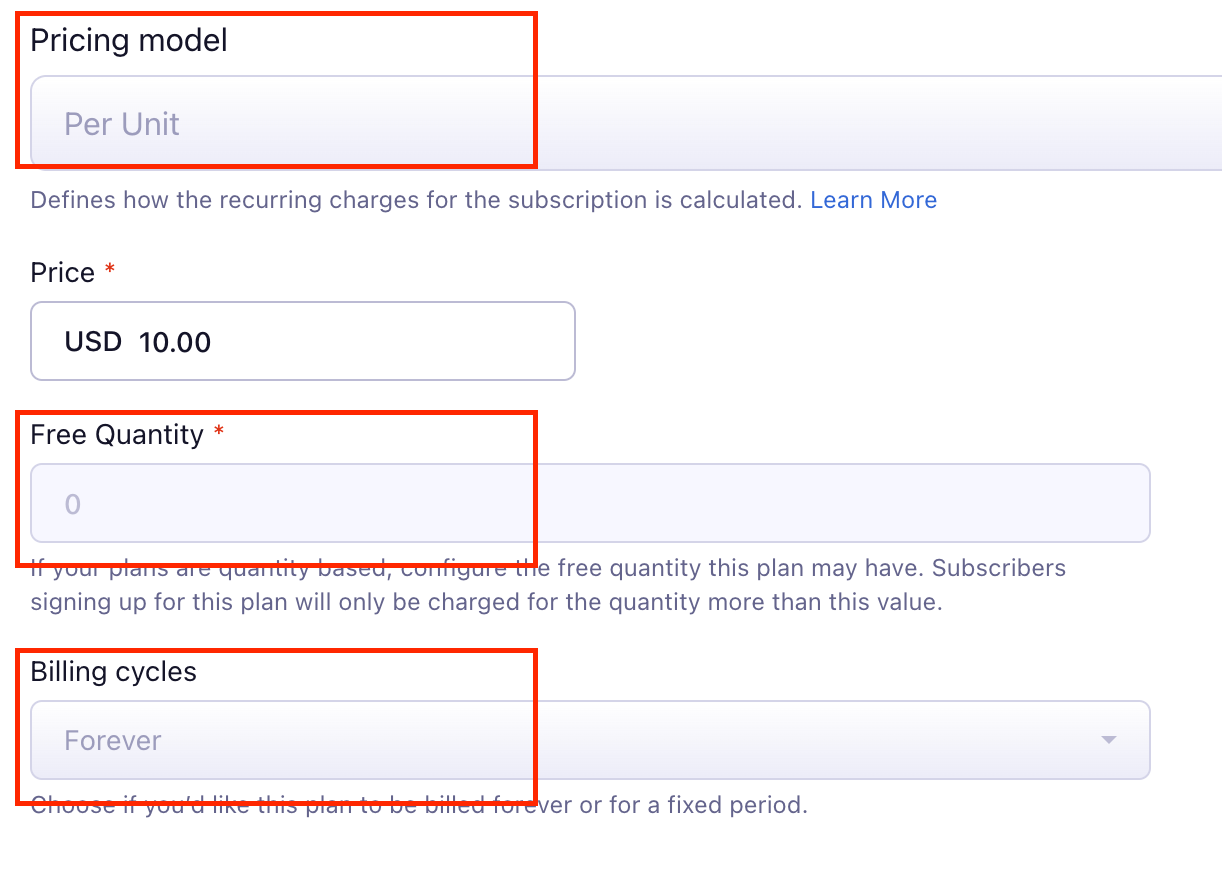Select the 10.00 amount in Price
Screen dimensions: 1222x890
point(175,342)
